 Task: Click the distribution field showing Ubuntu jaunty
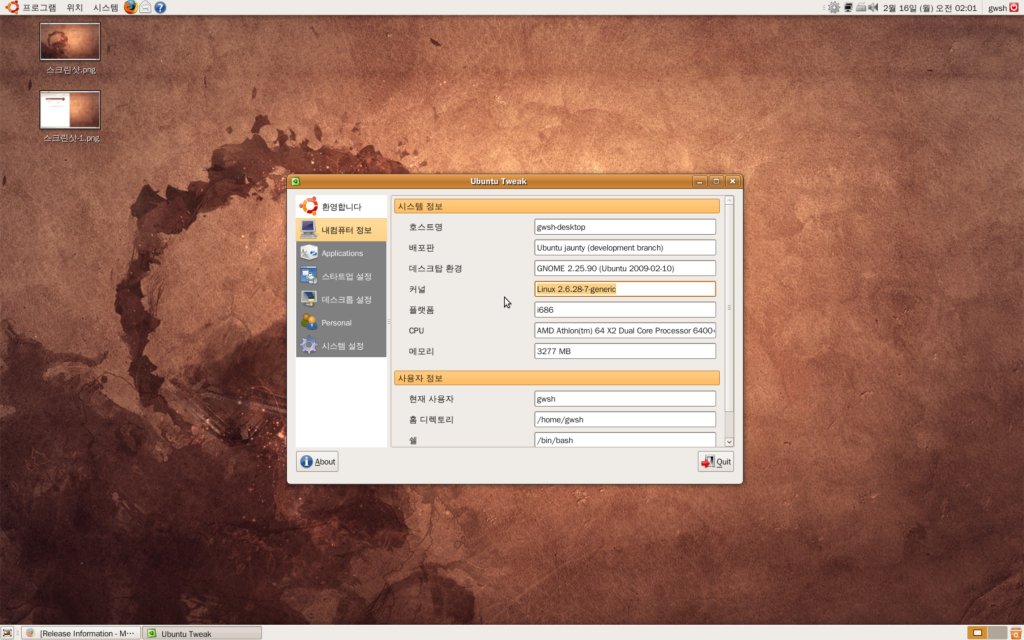point(624,248)
